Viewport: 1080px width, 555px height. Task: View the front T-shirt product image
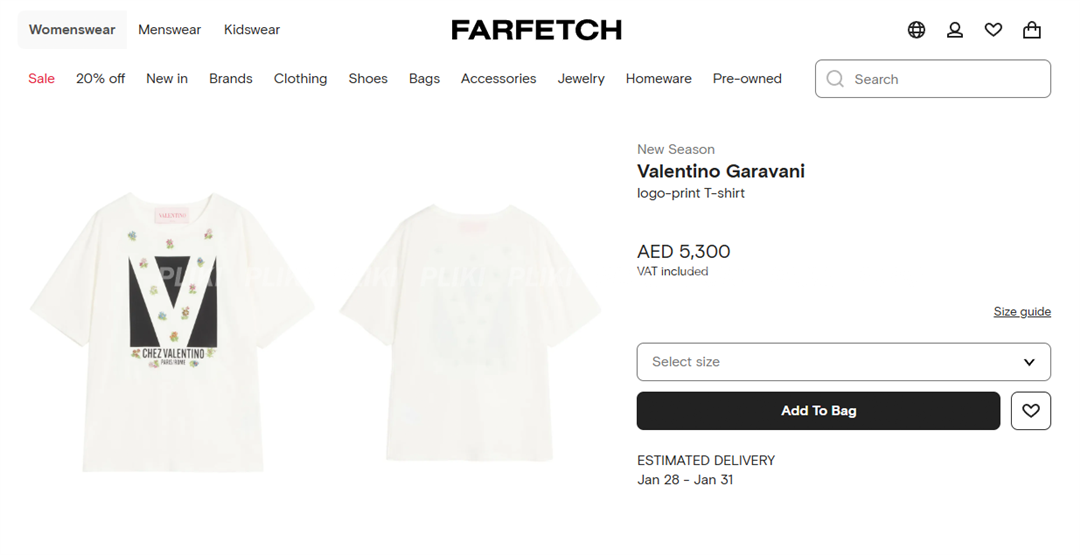click(x=172, y=333)
